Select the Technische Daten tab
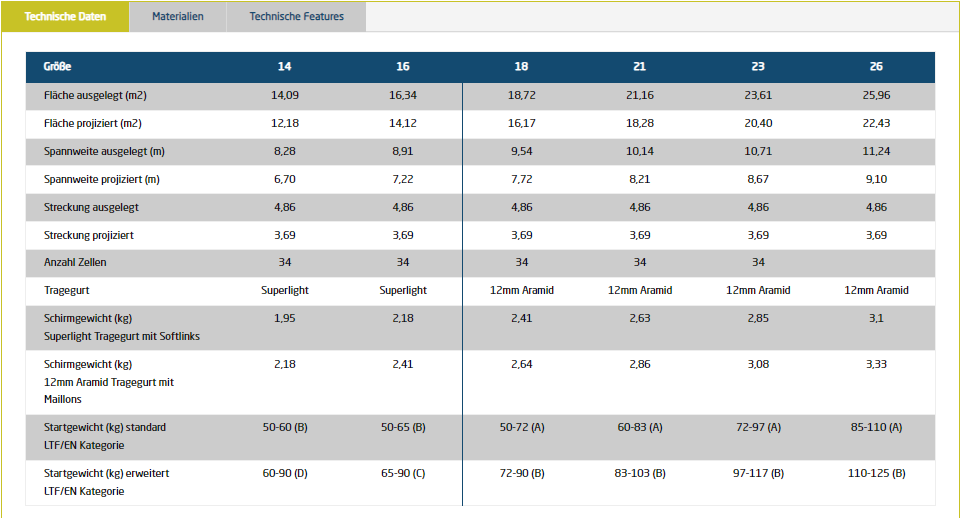This screenshot has width=962, height=518. 65,17
